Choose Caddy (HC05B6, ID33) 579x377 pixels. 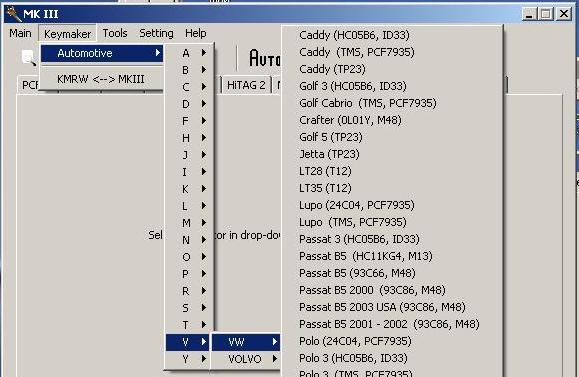tap(392, 35)
